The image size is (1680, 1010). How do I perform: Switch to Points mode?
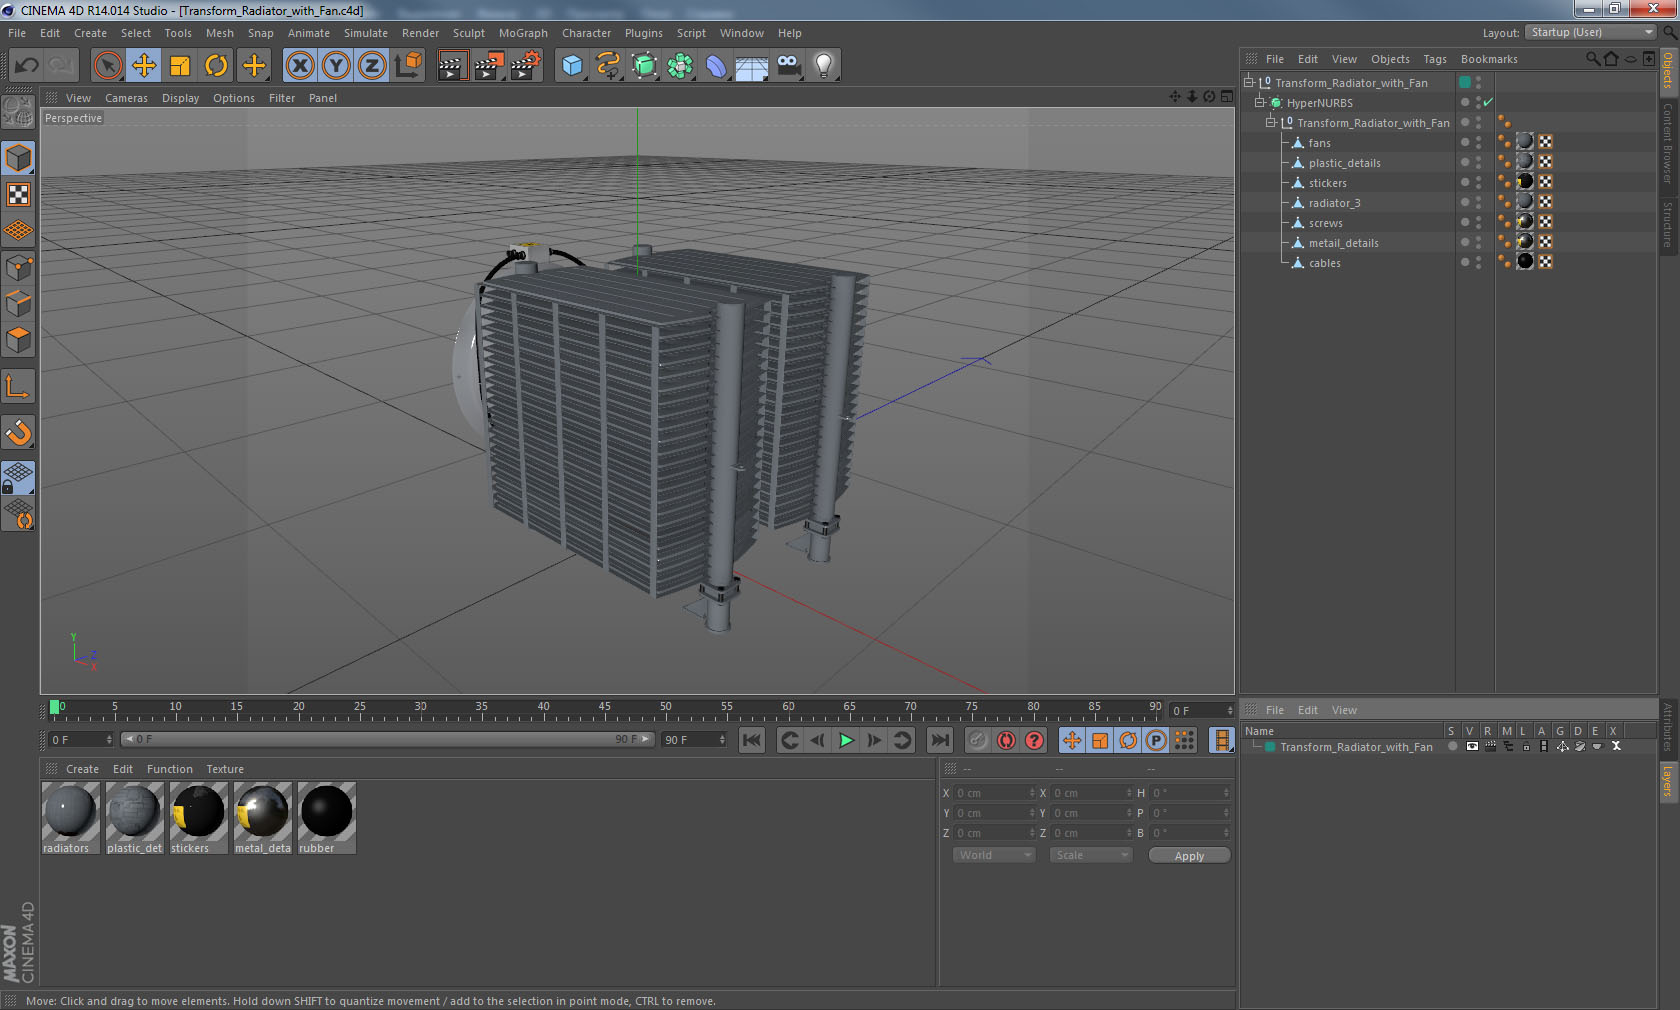pos(18,267)
